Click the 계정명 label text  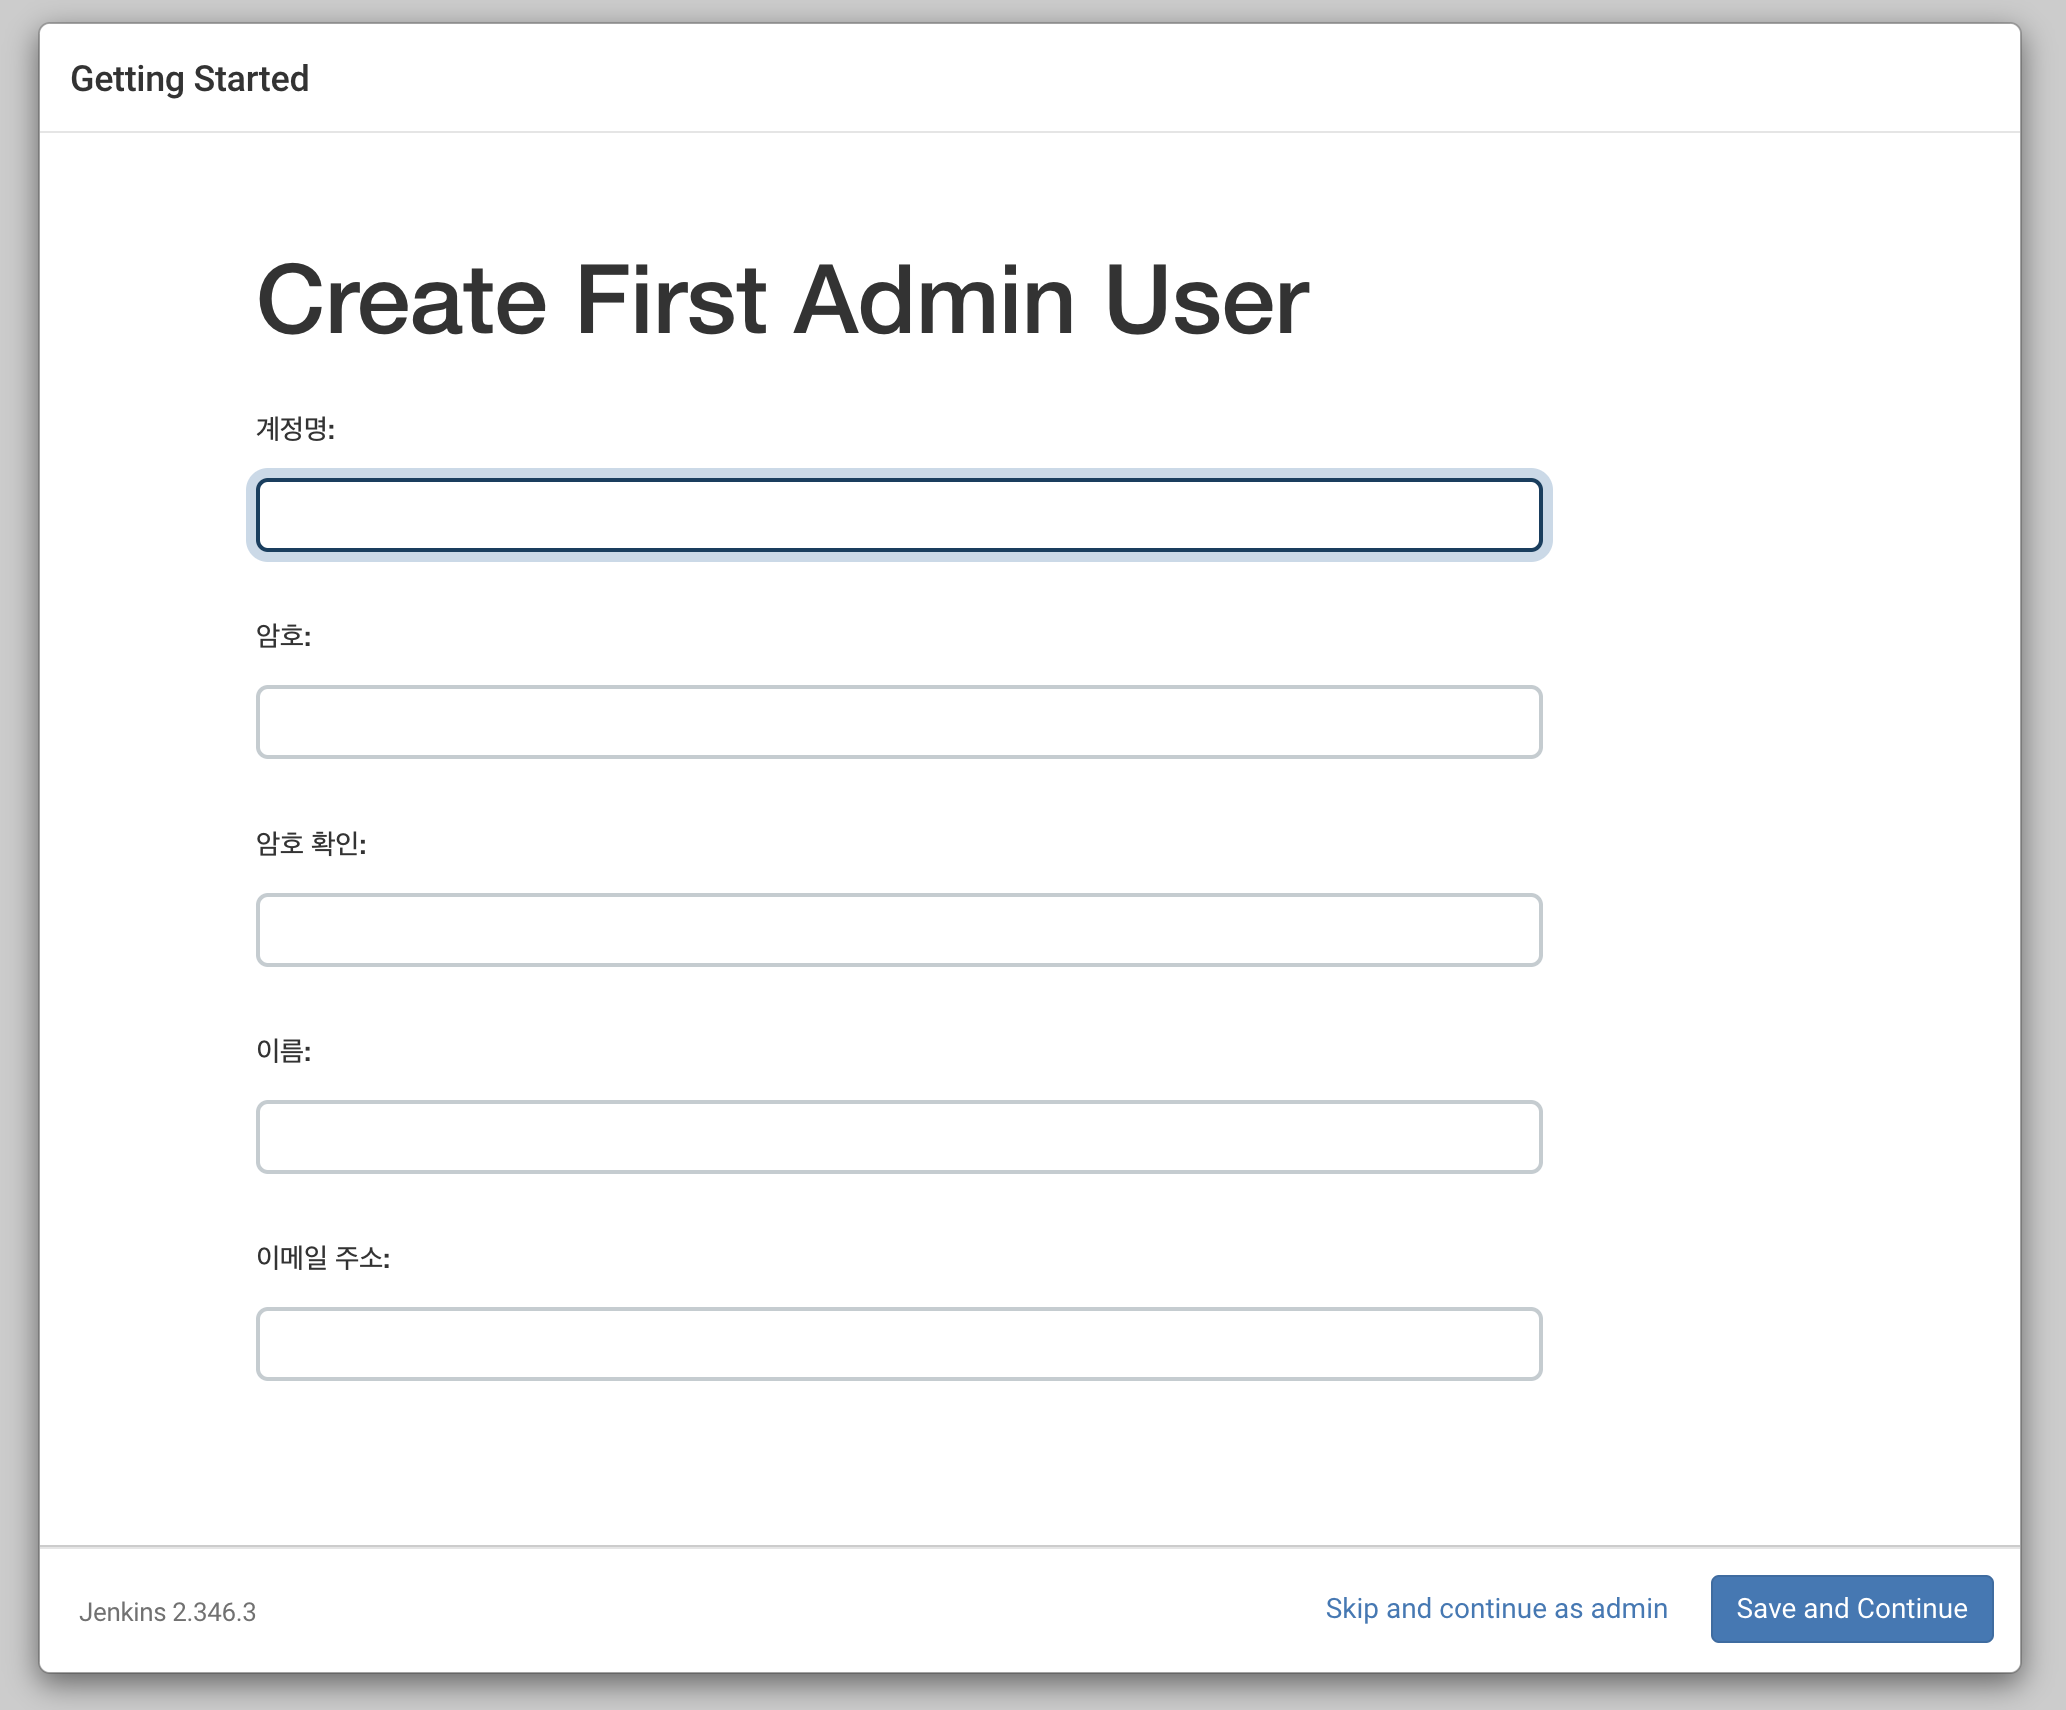coord(295,429)
